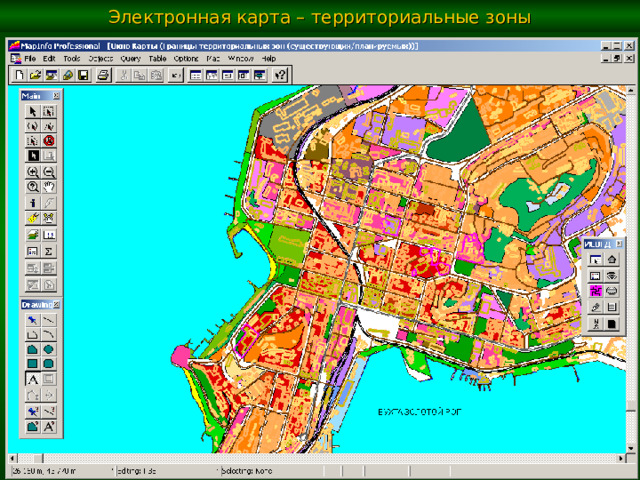This screenshot has width=640, height=480.
Task: Pick the Line drawing tool
Action: point(49,320)
